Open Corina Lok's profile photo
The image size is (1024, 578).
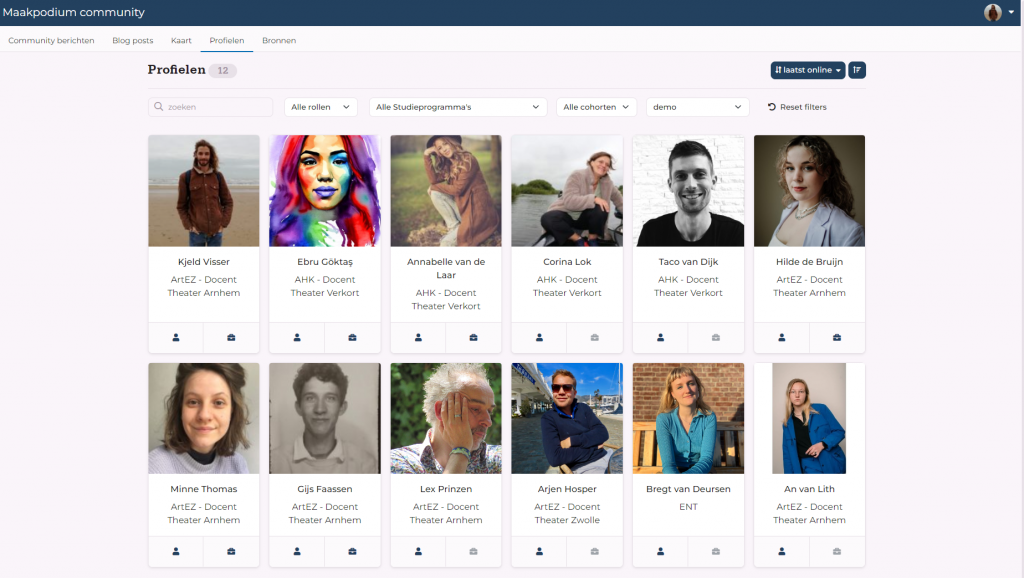click(567, 191)
